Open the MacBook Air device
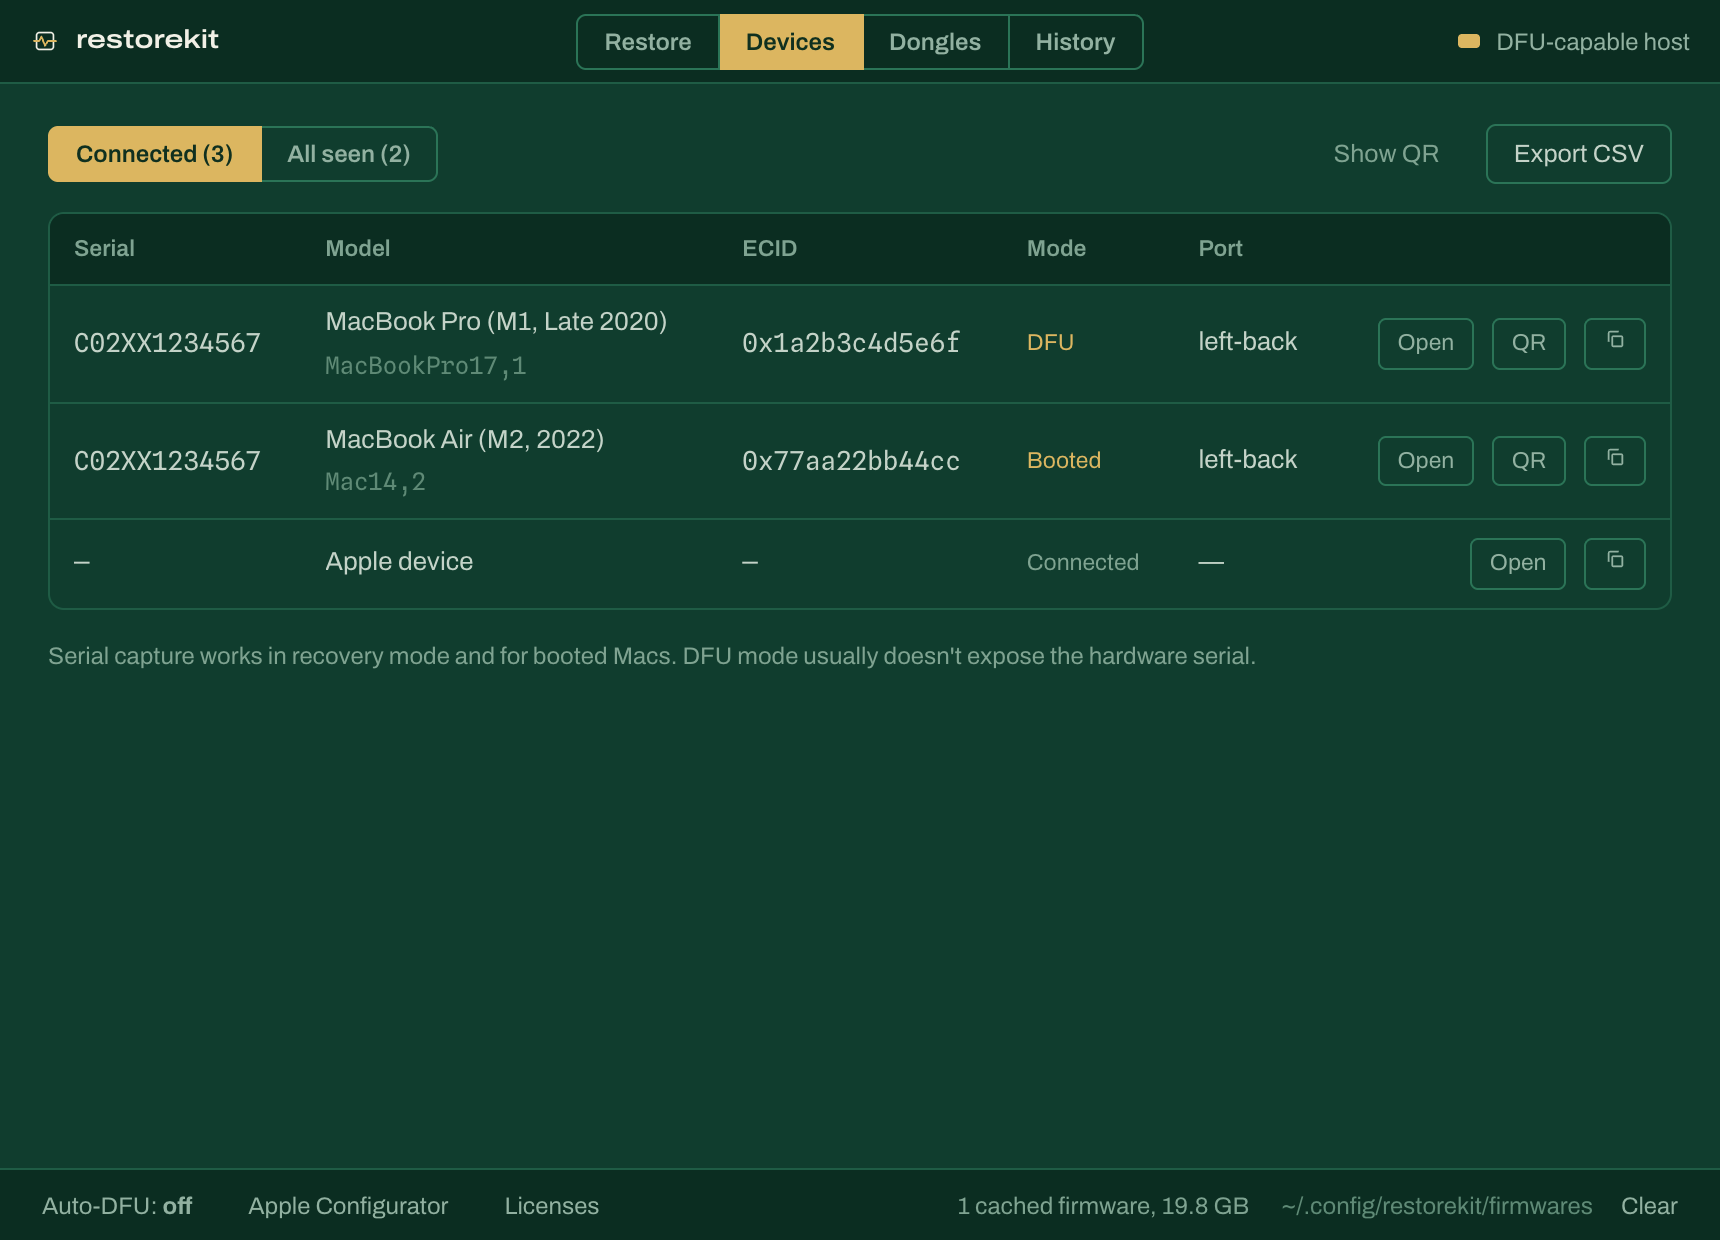Image resolution: width=1720 pixels, height=1240 pixels. tap(1425, 461)
